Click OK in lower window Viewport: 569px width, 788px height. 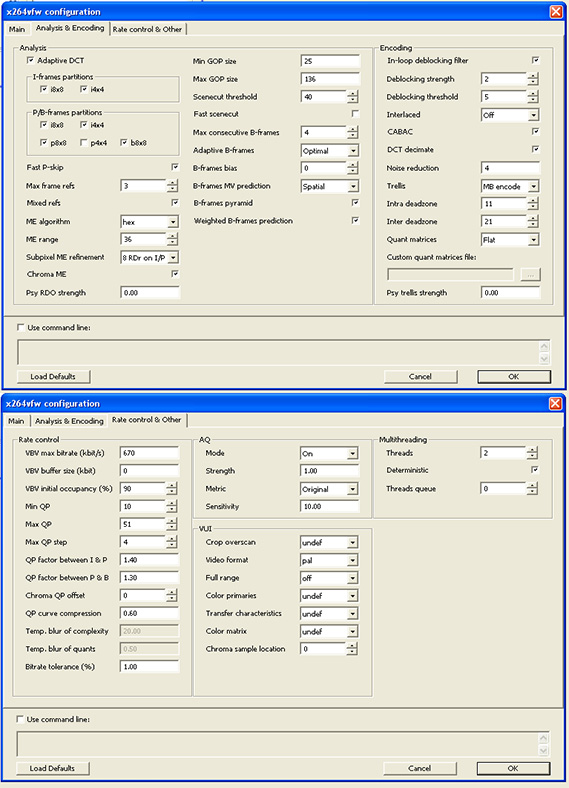point(513,768)
